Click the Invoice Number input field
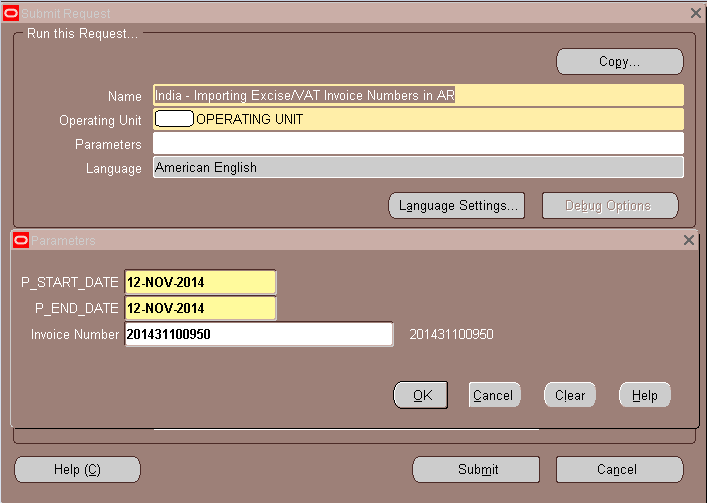The height and width of the screenshot is (503, 707). coord(259,334)
